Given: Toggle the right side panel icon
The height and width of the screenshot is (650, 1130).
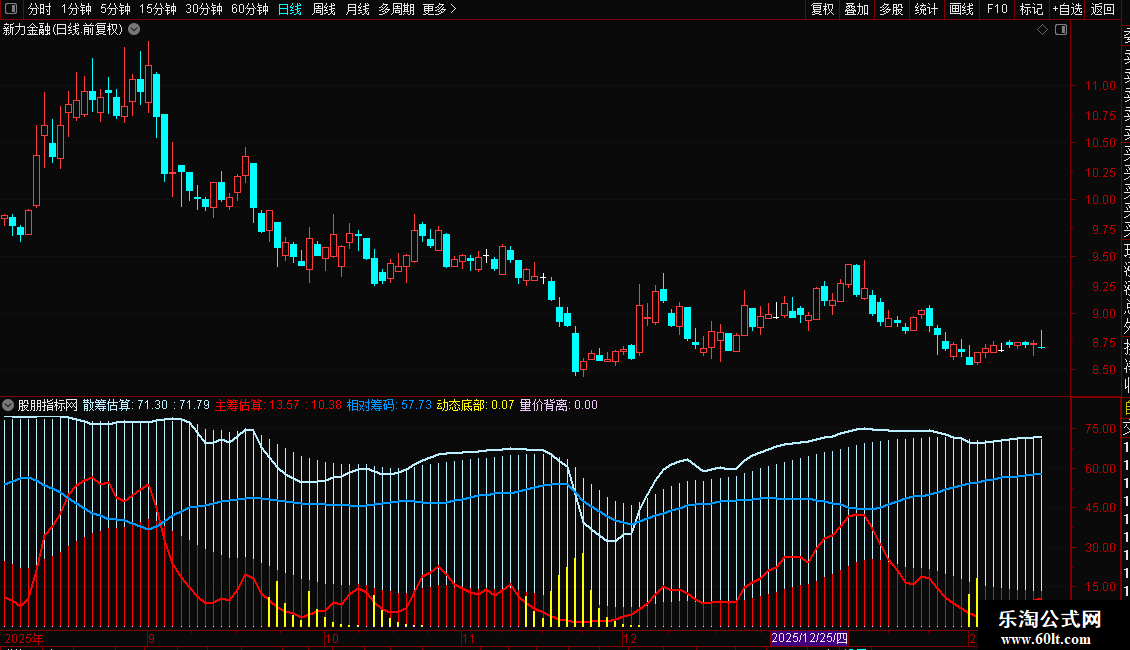Looking at the screenshot, I should pyautogui.click(x=1061, y=30).
